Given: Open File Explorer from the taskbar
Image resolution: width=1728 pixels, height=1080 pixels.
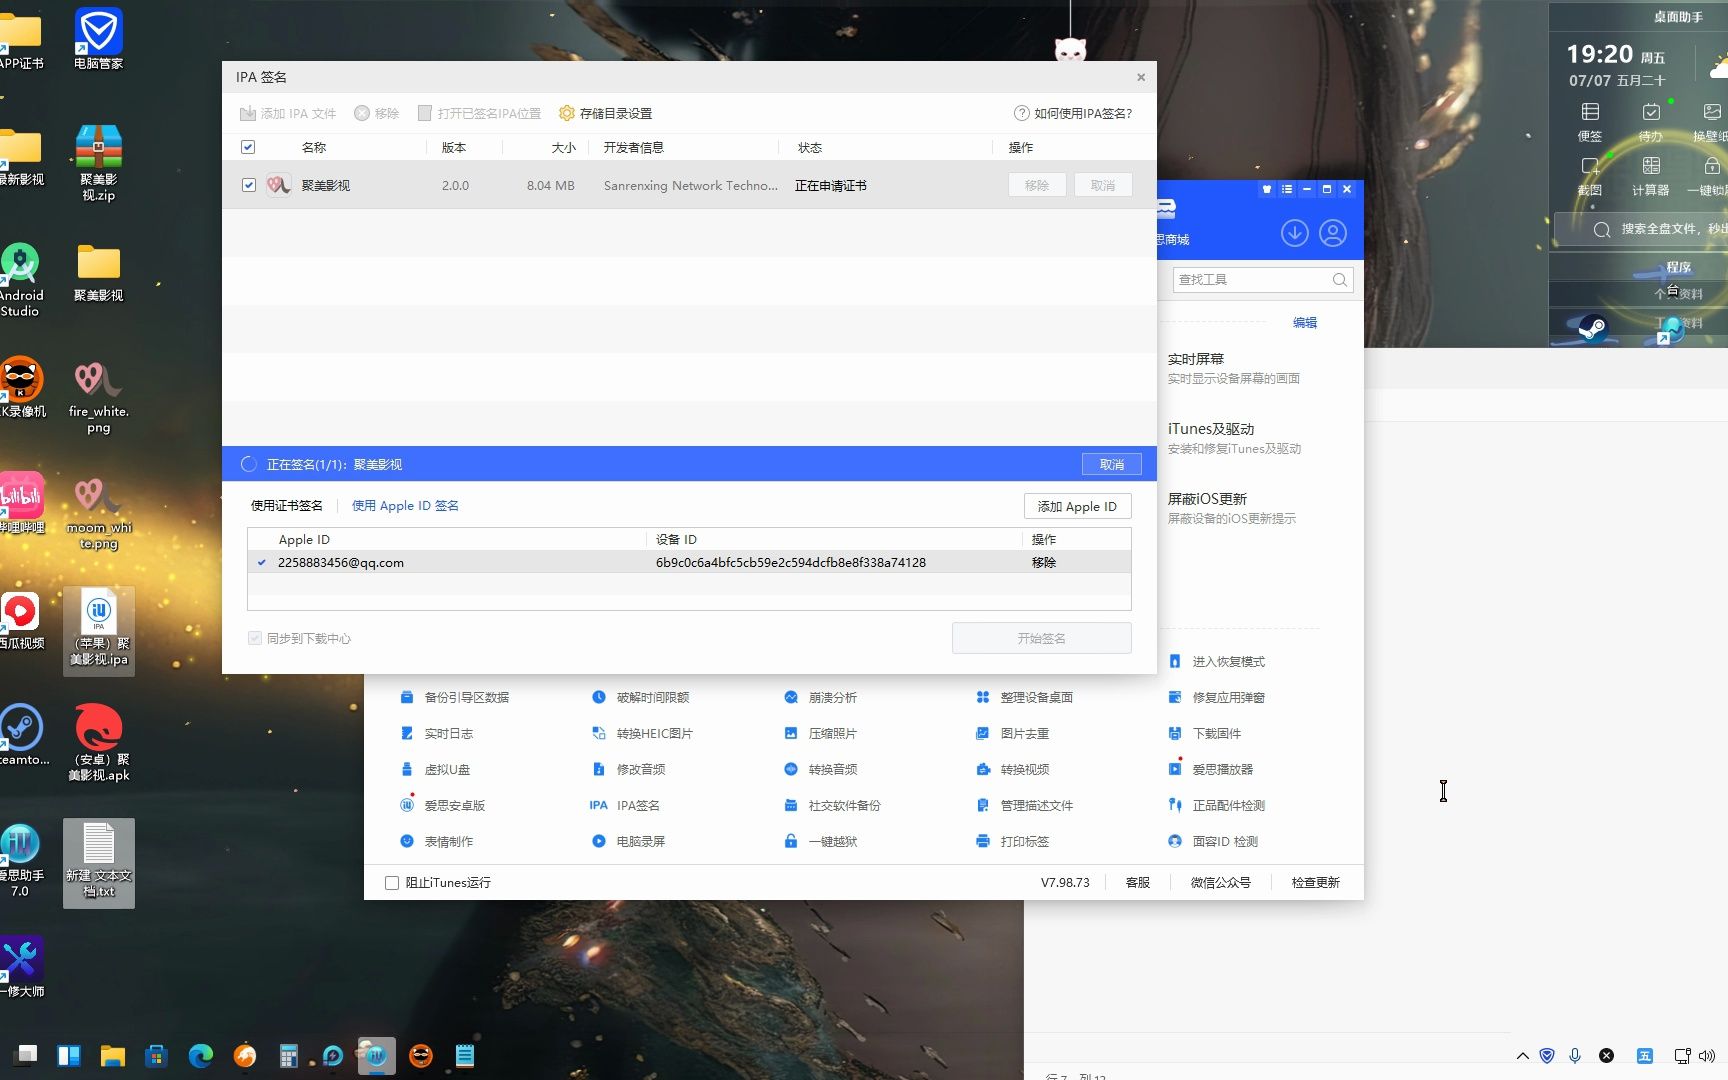Looking at the screenshot, I should pos(112,1055).
